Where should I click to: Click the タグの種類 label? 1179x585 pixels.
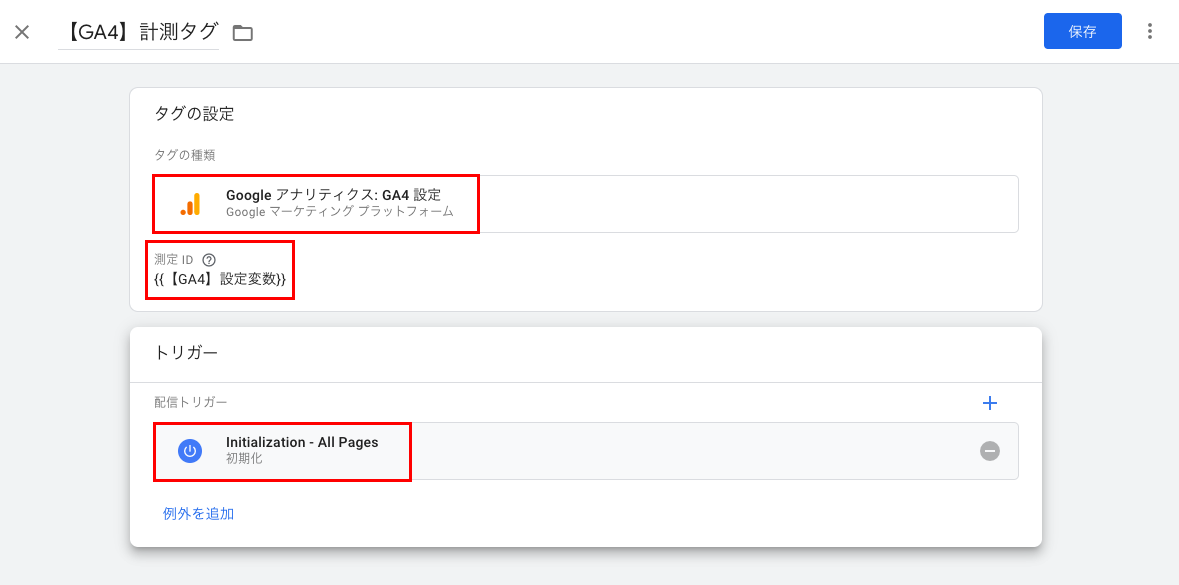tap(185, 155)
